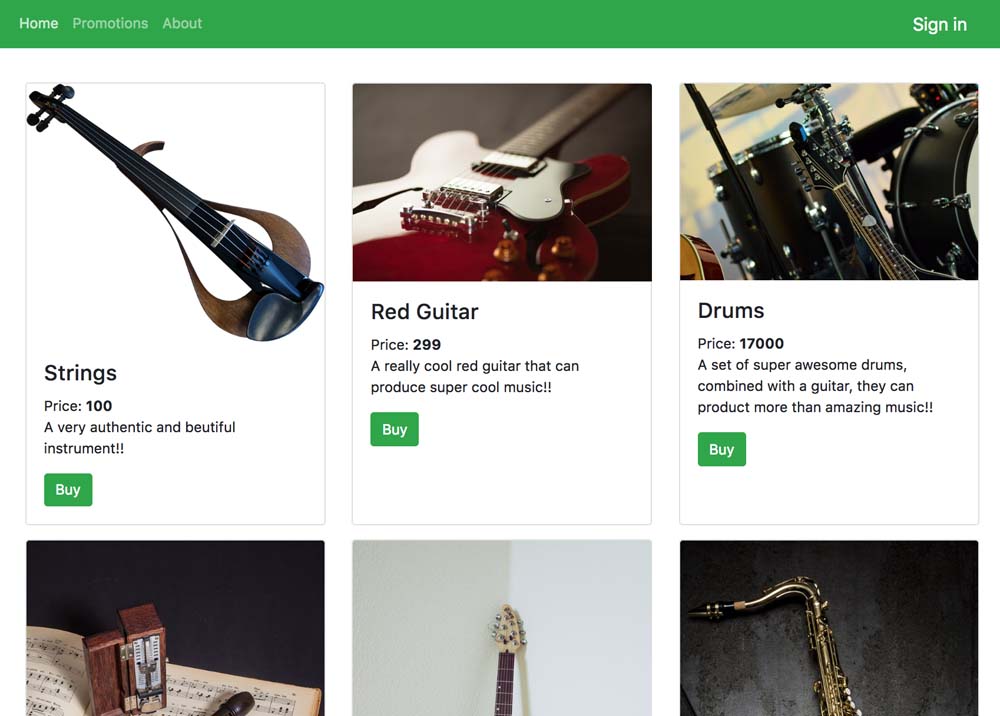Select the drums product photo
The image size is (1000, 716).
pos(829,182)
